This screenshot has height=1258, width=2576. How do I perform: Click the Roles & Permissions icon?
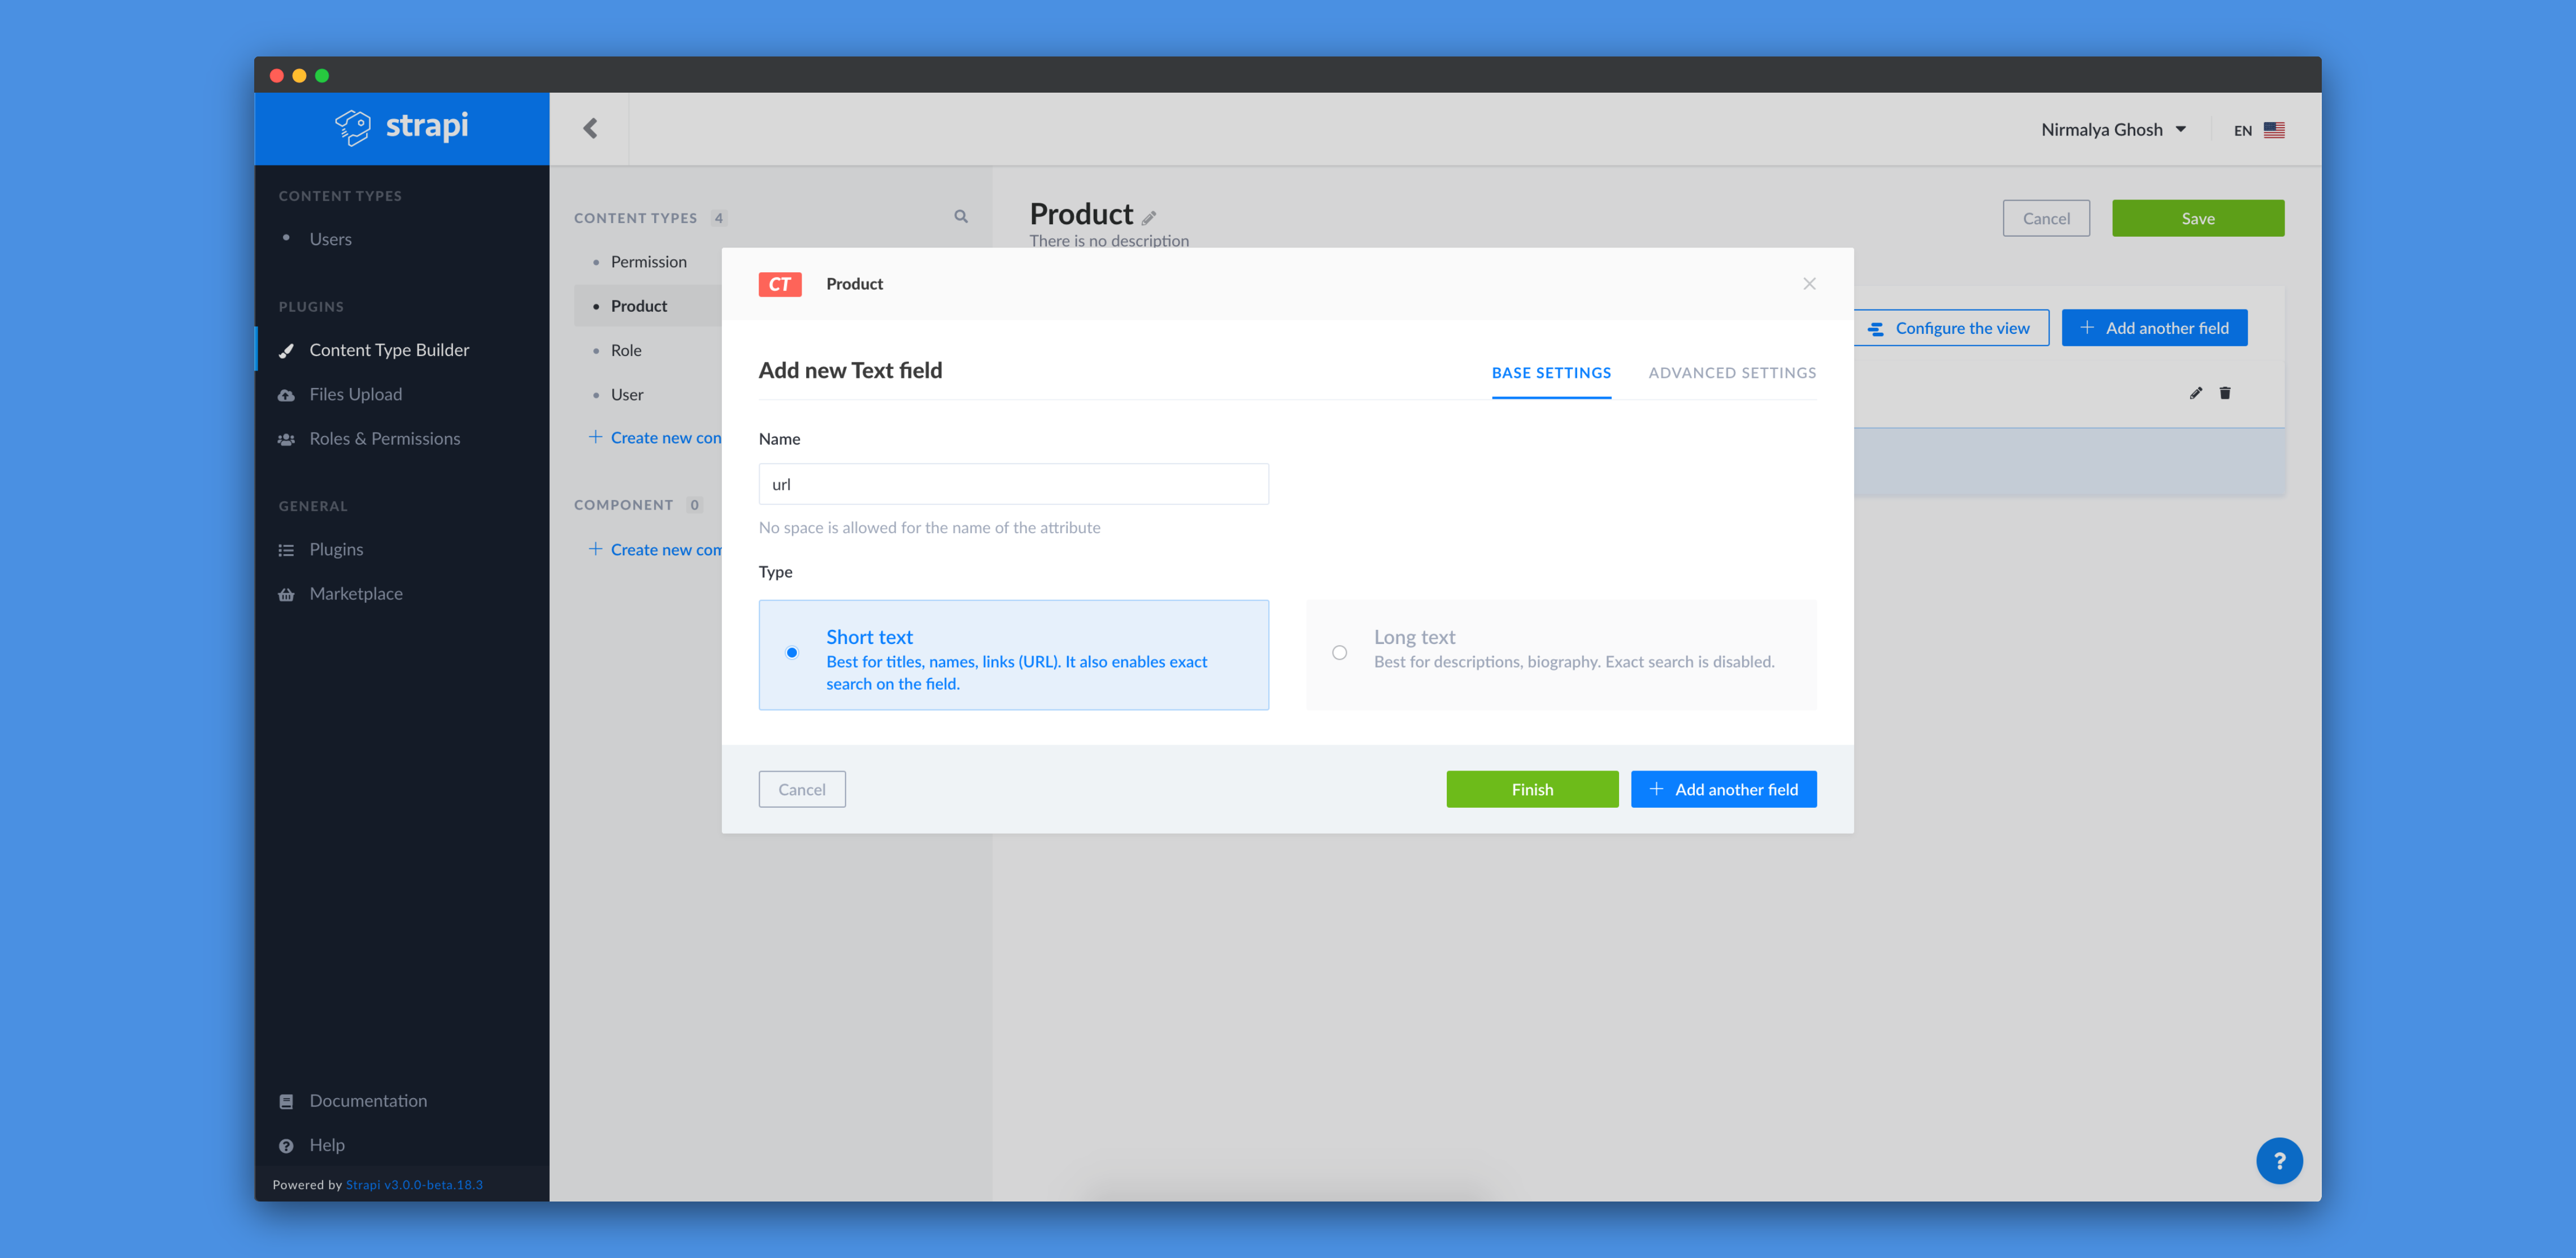tap(288, 438)
